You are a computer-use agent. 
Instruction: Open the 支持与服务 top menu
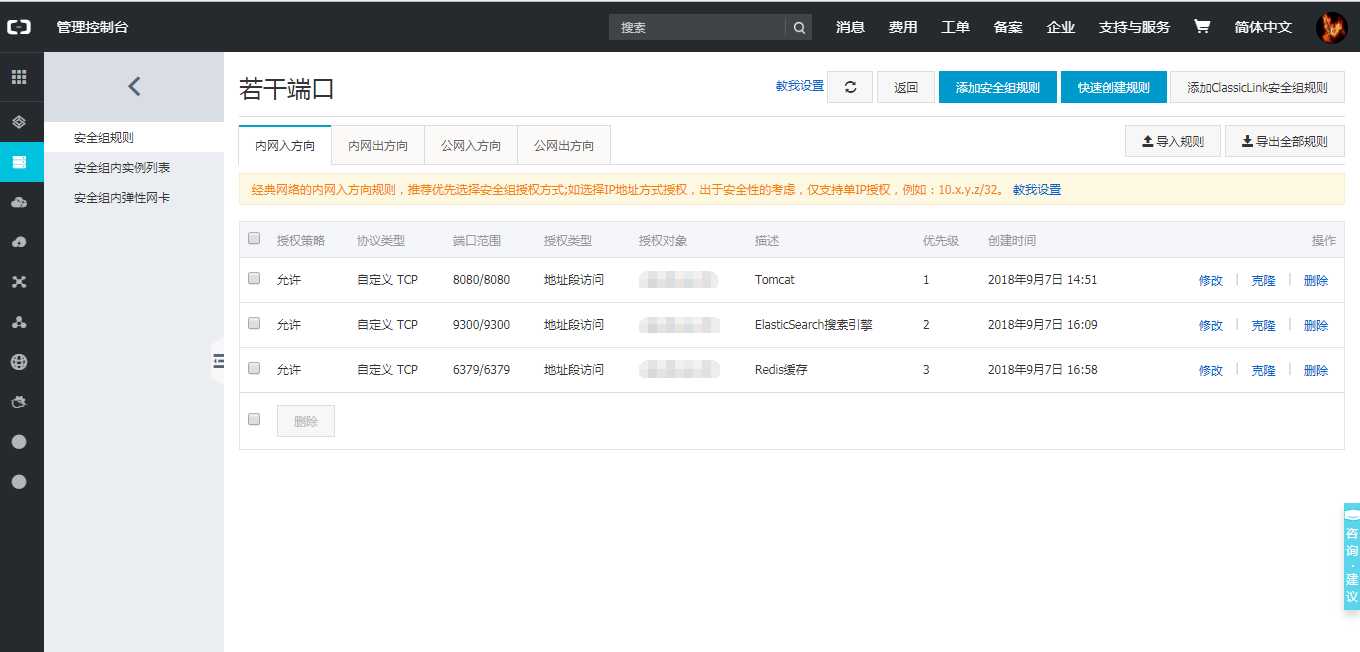click(1134, 27)
